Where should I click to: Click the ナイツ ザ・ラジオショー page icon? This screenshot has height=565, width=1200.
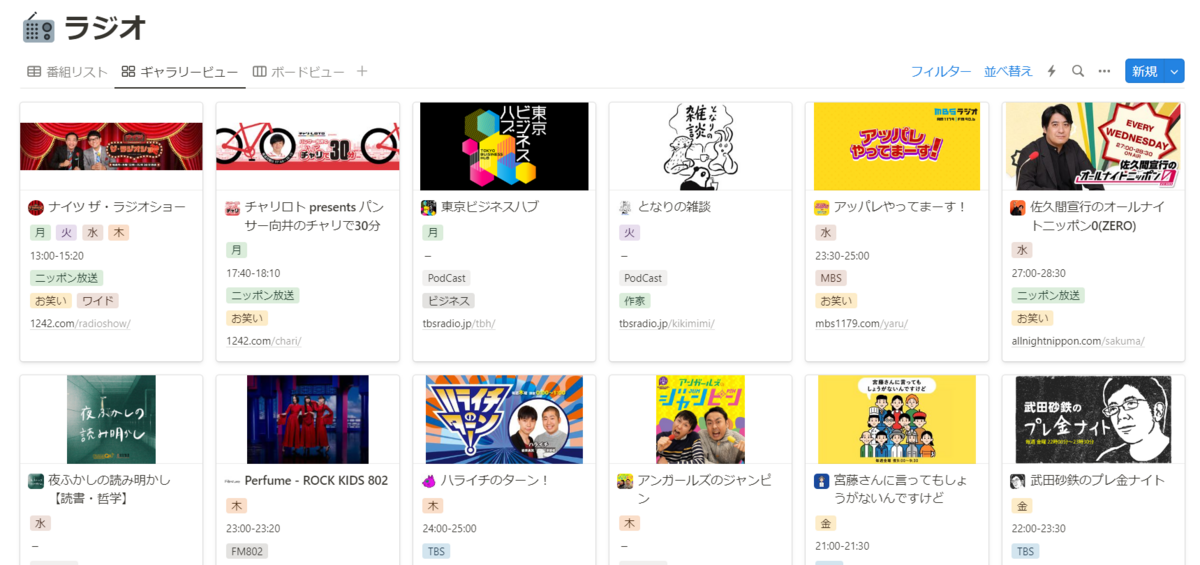[36, 207]
